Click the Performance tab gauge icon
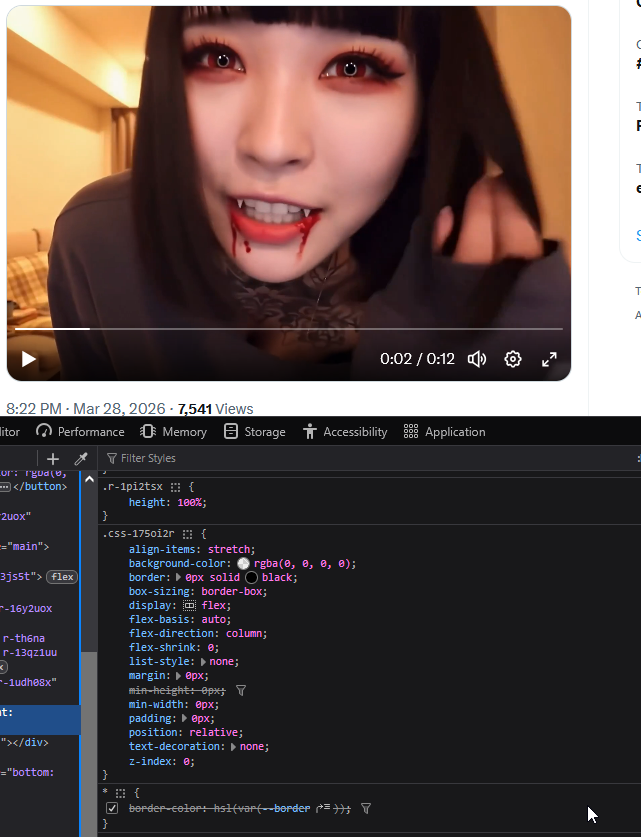This screenshot has width=641, height=837. pos(44,431)
